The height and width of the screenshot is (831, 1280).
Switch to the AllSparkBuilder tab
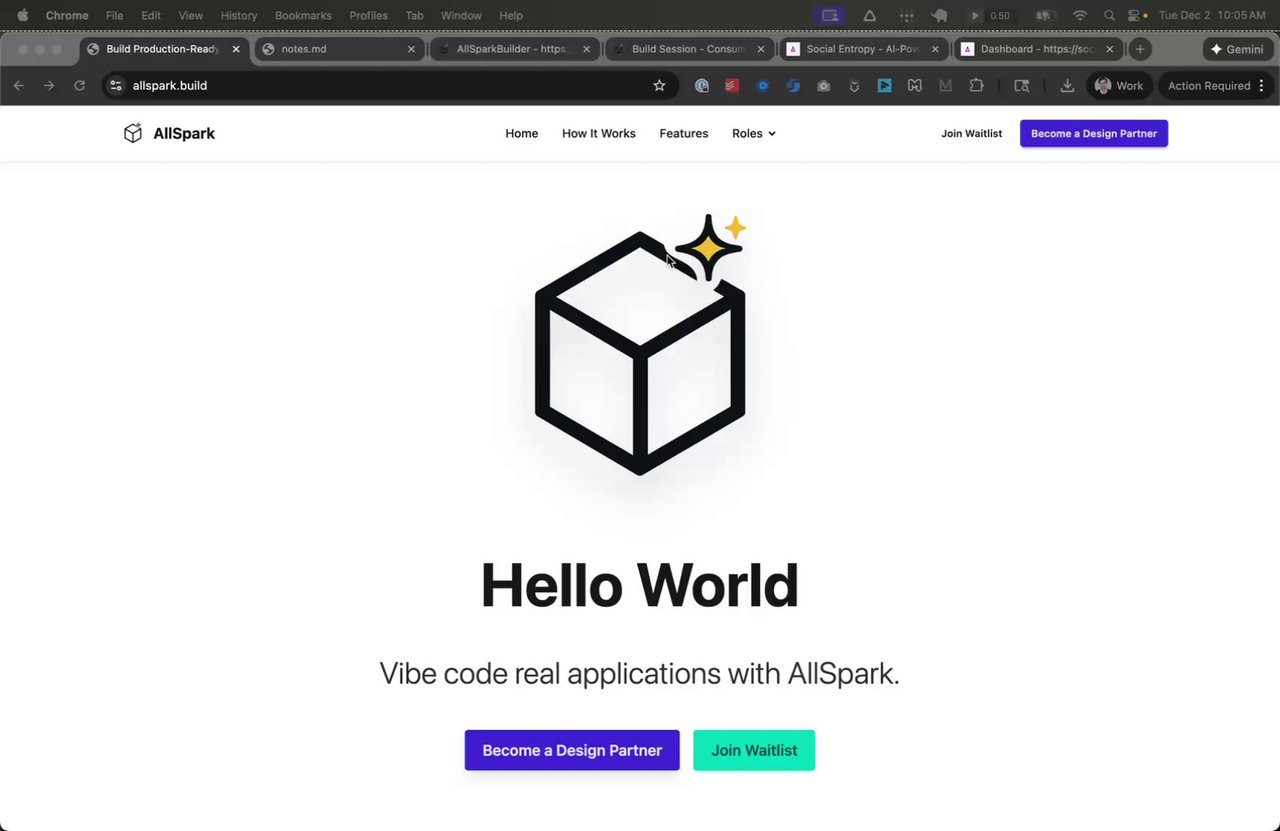pyautogui.click(x=515, y=49)
